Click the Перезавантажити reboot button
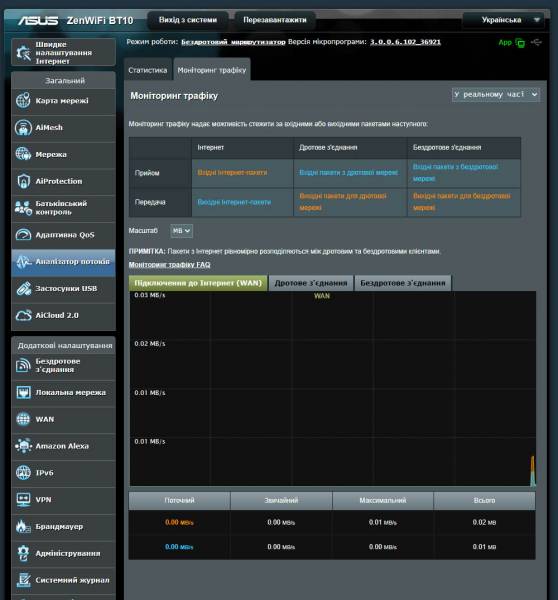 pos(275,20)
